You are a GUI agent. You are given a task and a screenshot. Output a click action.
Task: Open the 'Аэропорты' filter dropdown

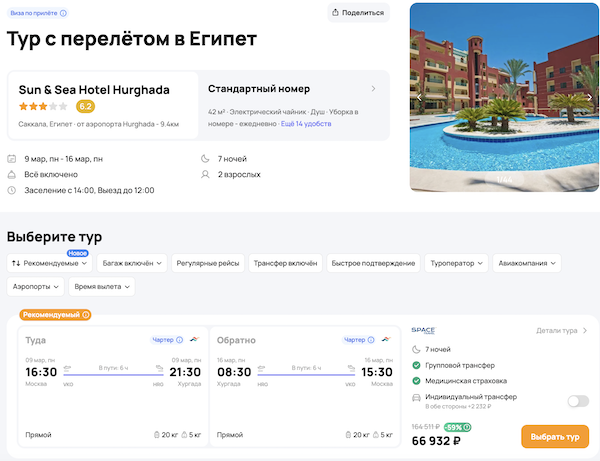pos(36,287)
